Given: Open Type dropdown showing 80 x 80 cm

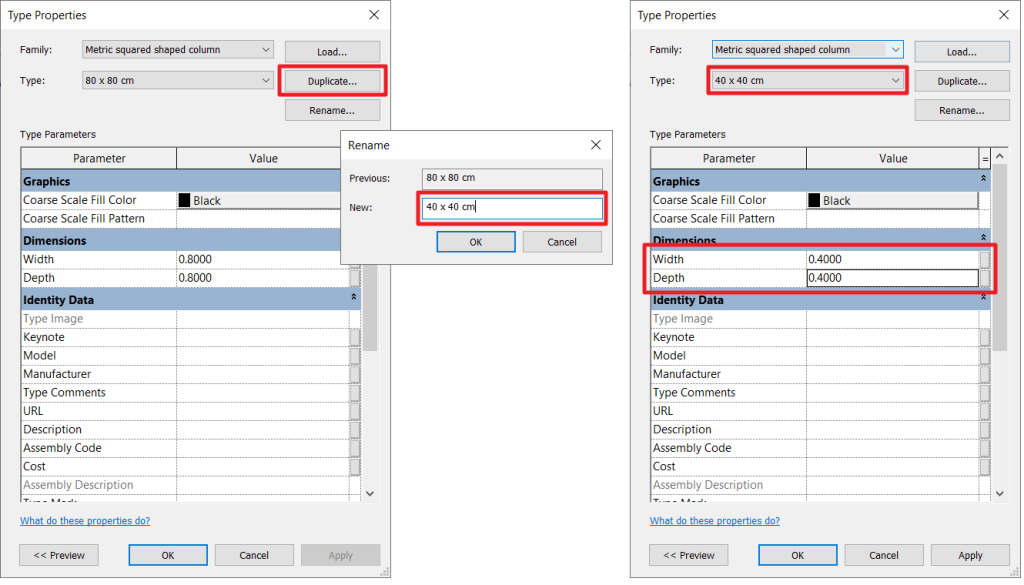Looking at the screenshot, I should (x=177, y=81).
